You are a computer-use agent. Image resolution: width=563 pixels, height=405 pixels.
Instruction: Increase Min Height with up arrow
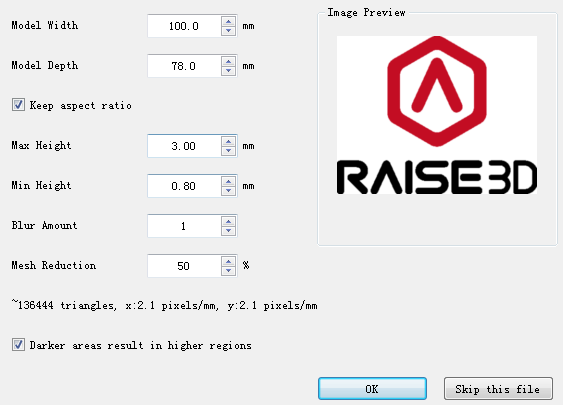tap(228, 181)
